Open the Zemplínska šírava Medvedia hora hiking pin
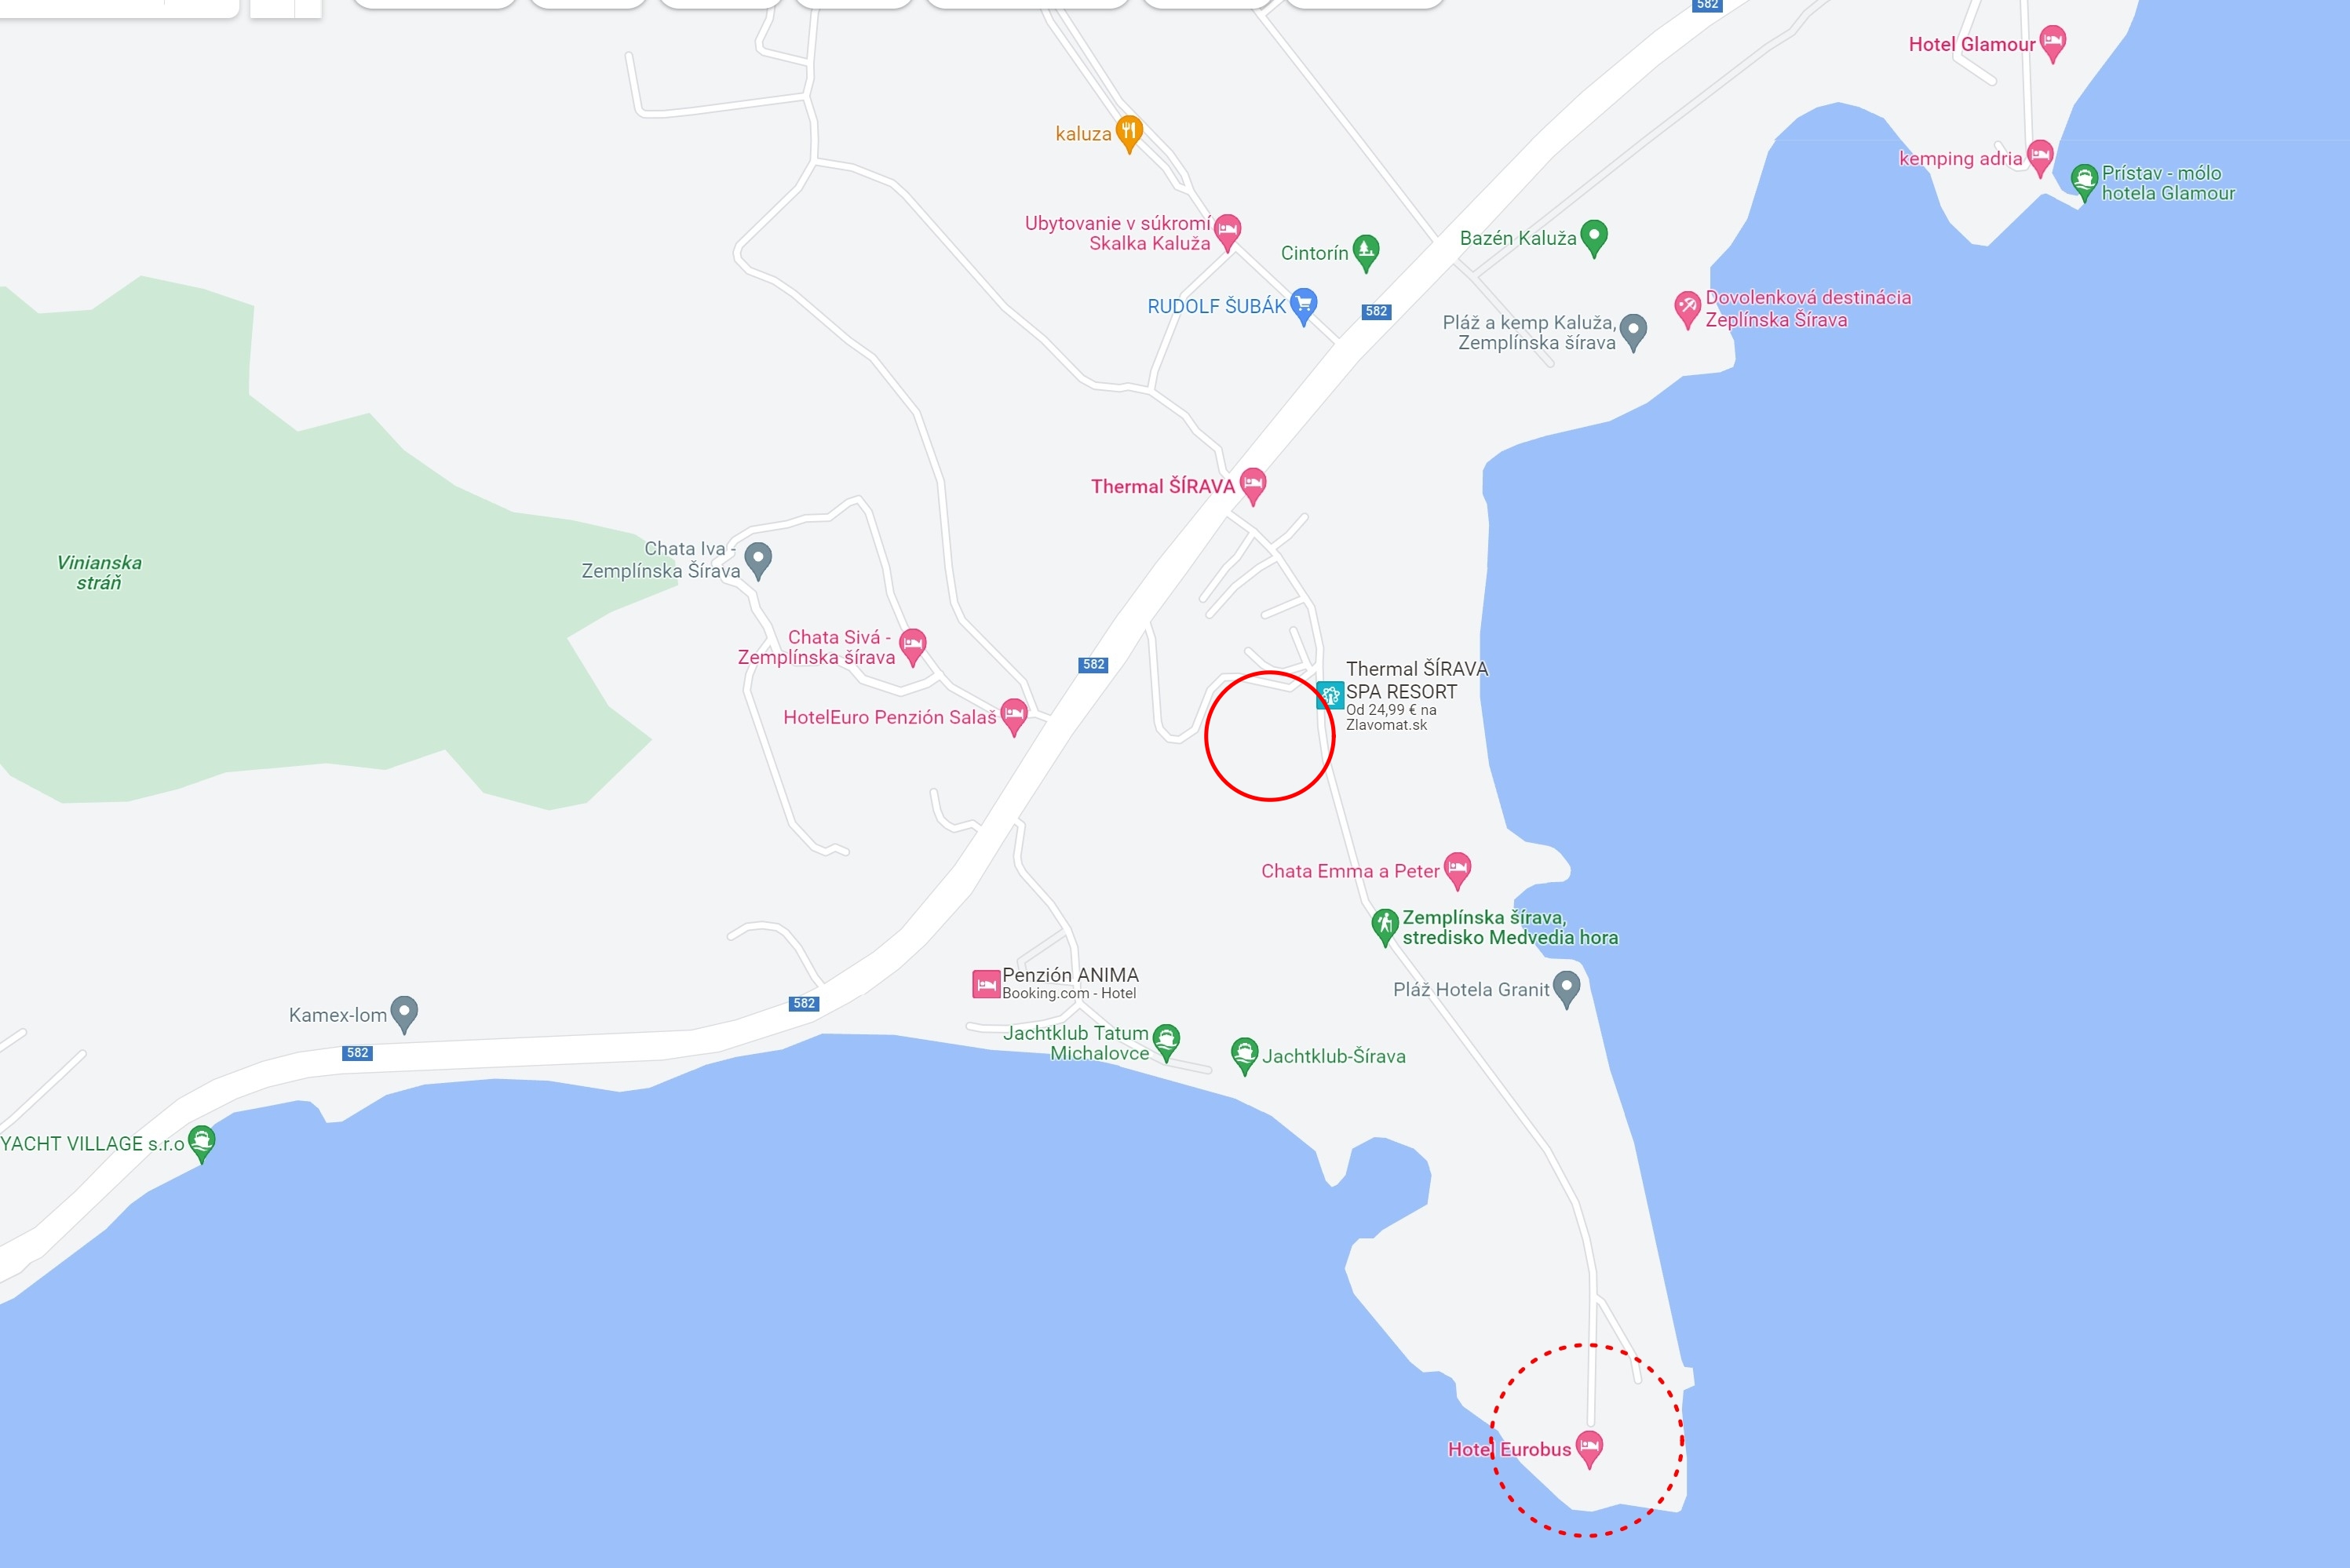Viewport: 2350px width, 1568px height. click(1384, 927)
